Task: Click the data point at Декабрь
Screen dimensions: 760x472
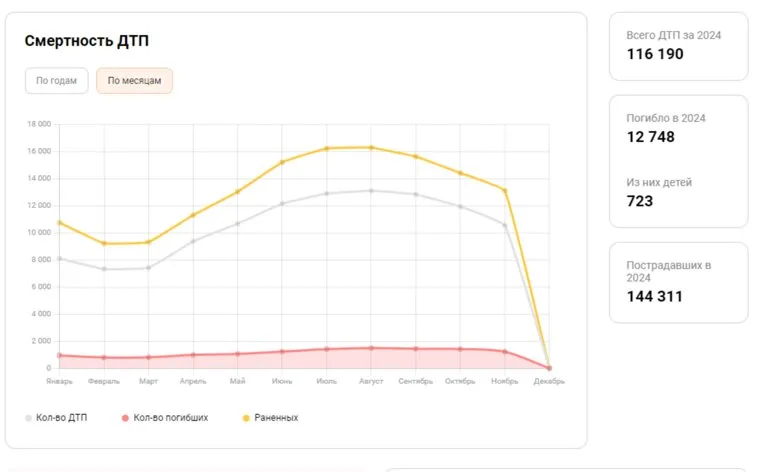Action: click(549, 367)
